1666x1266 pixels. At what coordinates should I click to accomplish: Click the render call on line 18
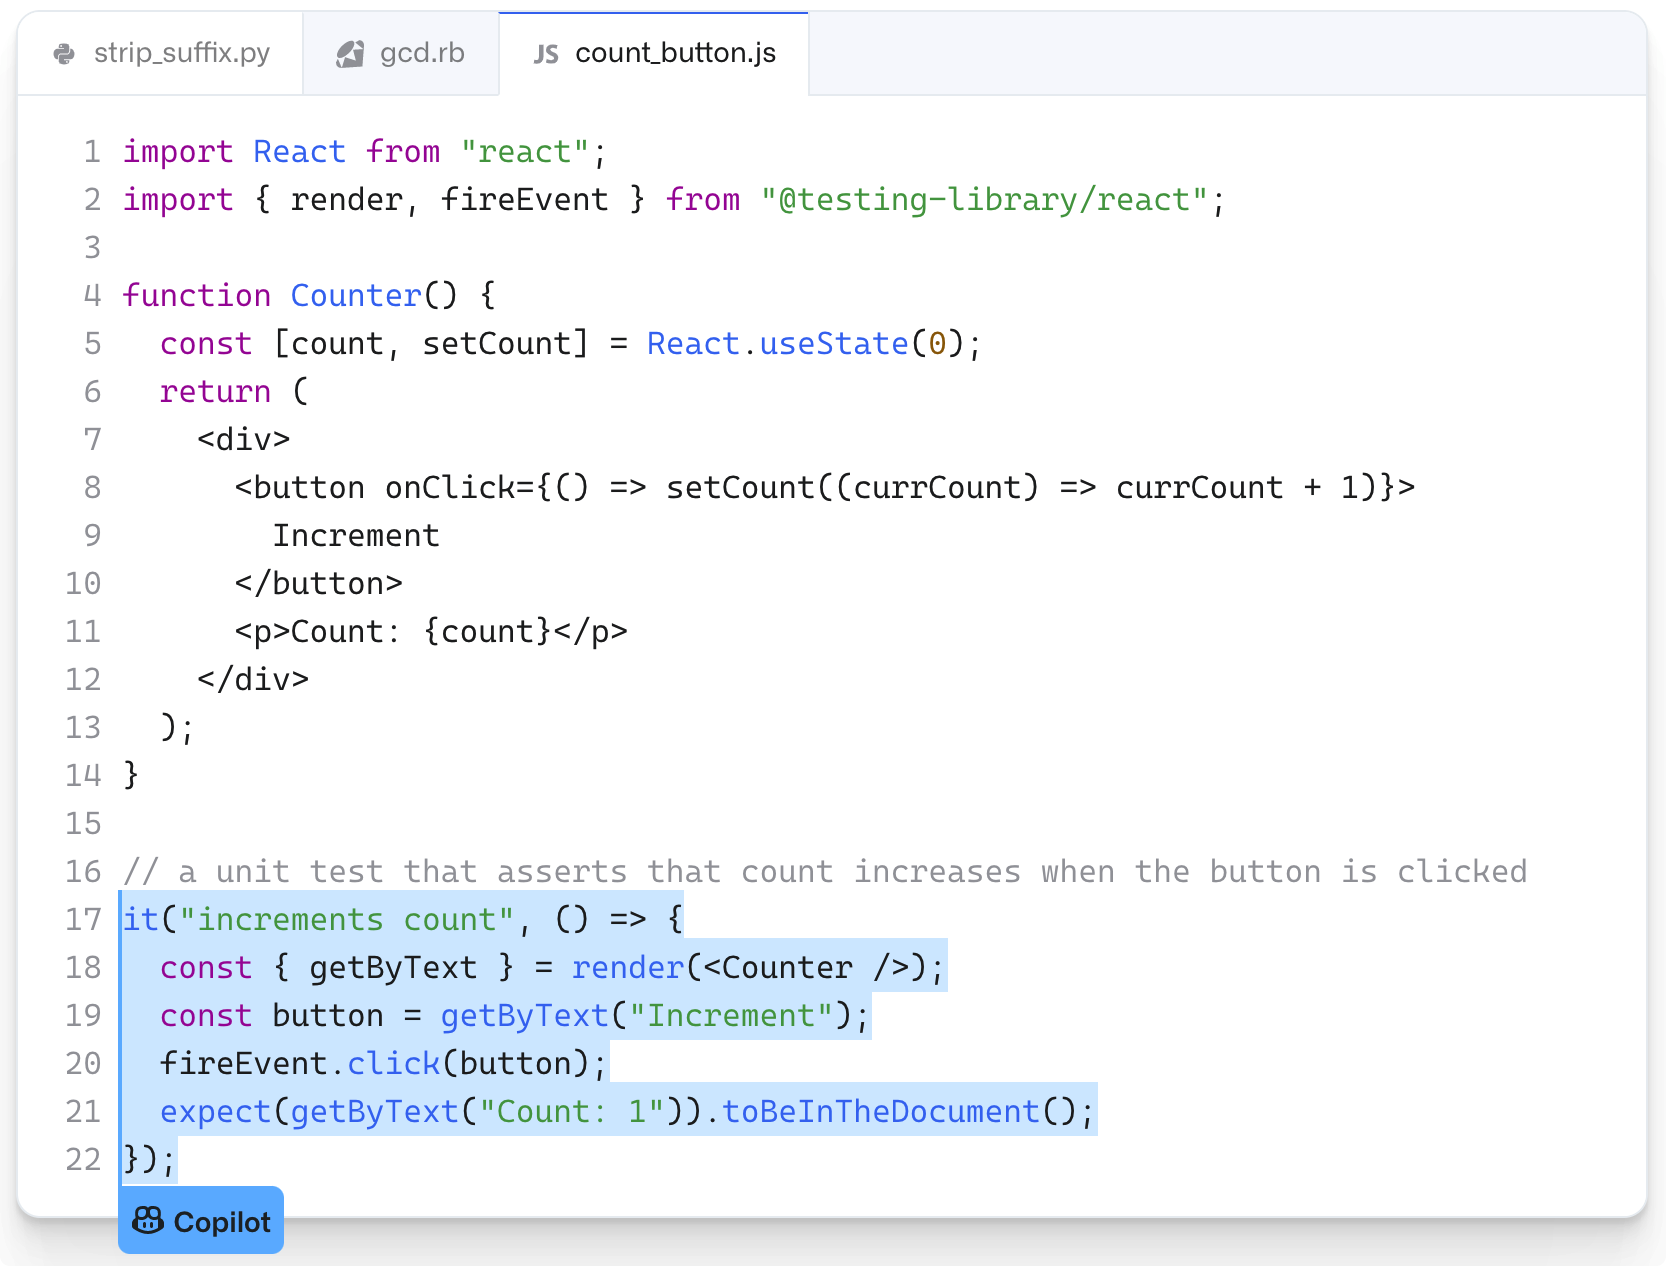(626, 967)
